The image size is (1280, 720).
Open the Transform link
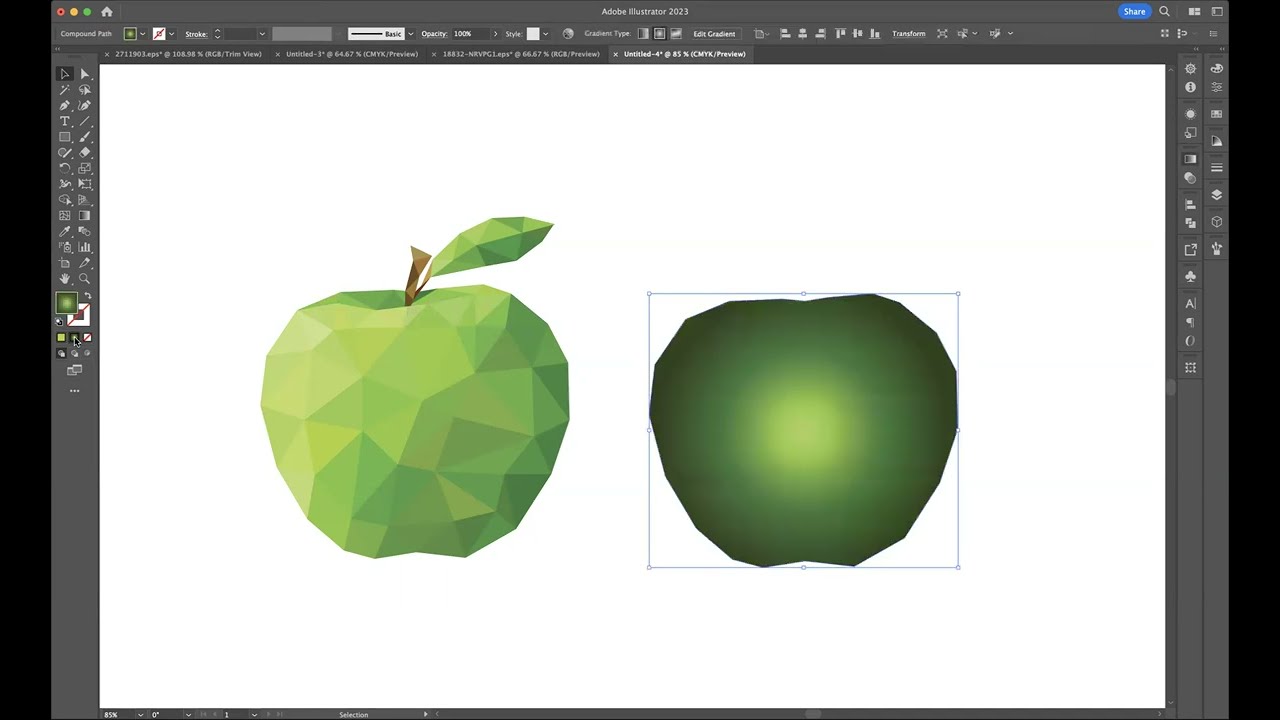pos(908,33)
